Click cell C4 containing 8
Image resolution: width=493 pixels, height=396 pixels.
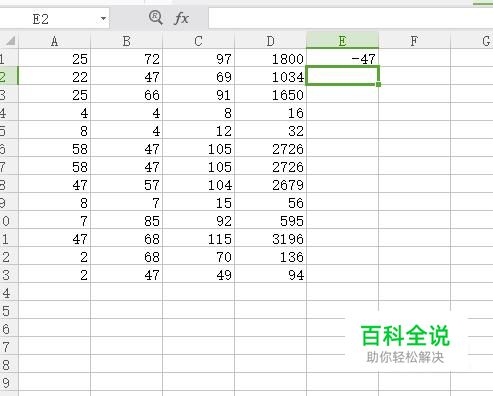(x=198, y=112)
